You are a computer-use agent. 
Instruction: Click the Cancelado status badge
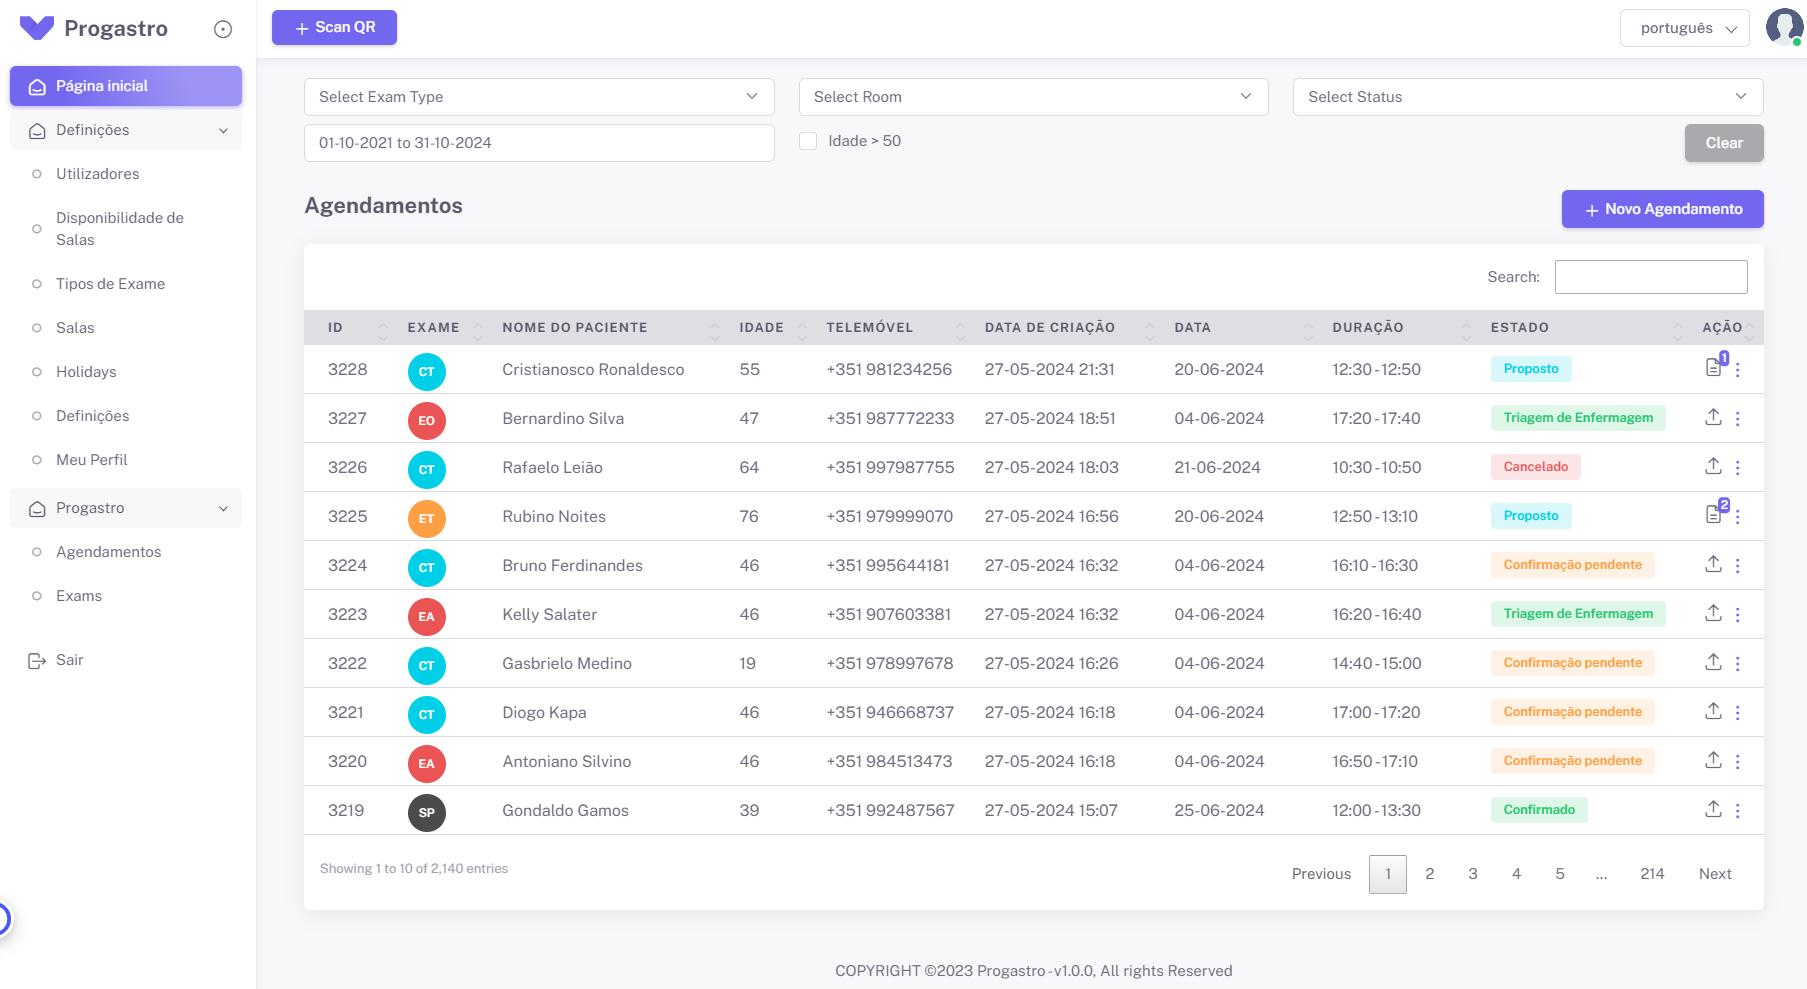(x=1535, y=467)
